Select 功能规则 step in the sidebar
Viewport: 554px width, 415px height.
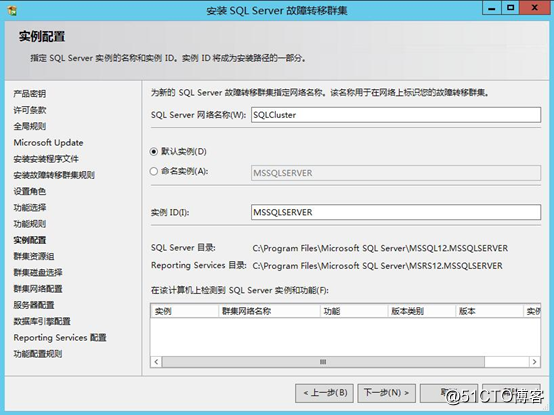click(x=30, y=224)
